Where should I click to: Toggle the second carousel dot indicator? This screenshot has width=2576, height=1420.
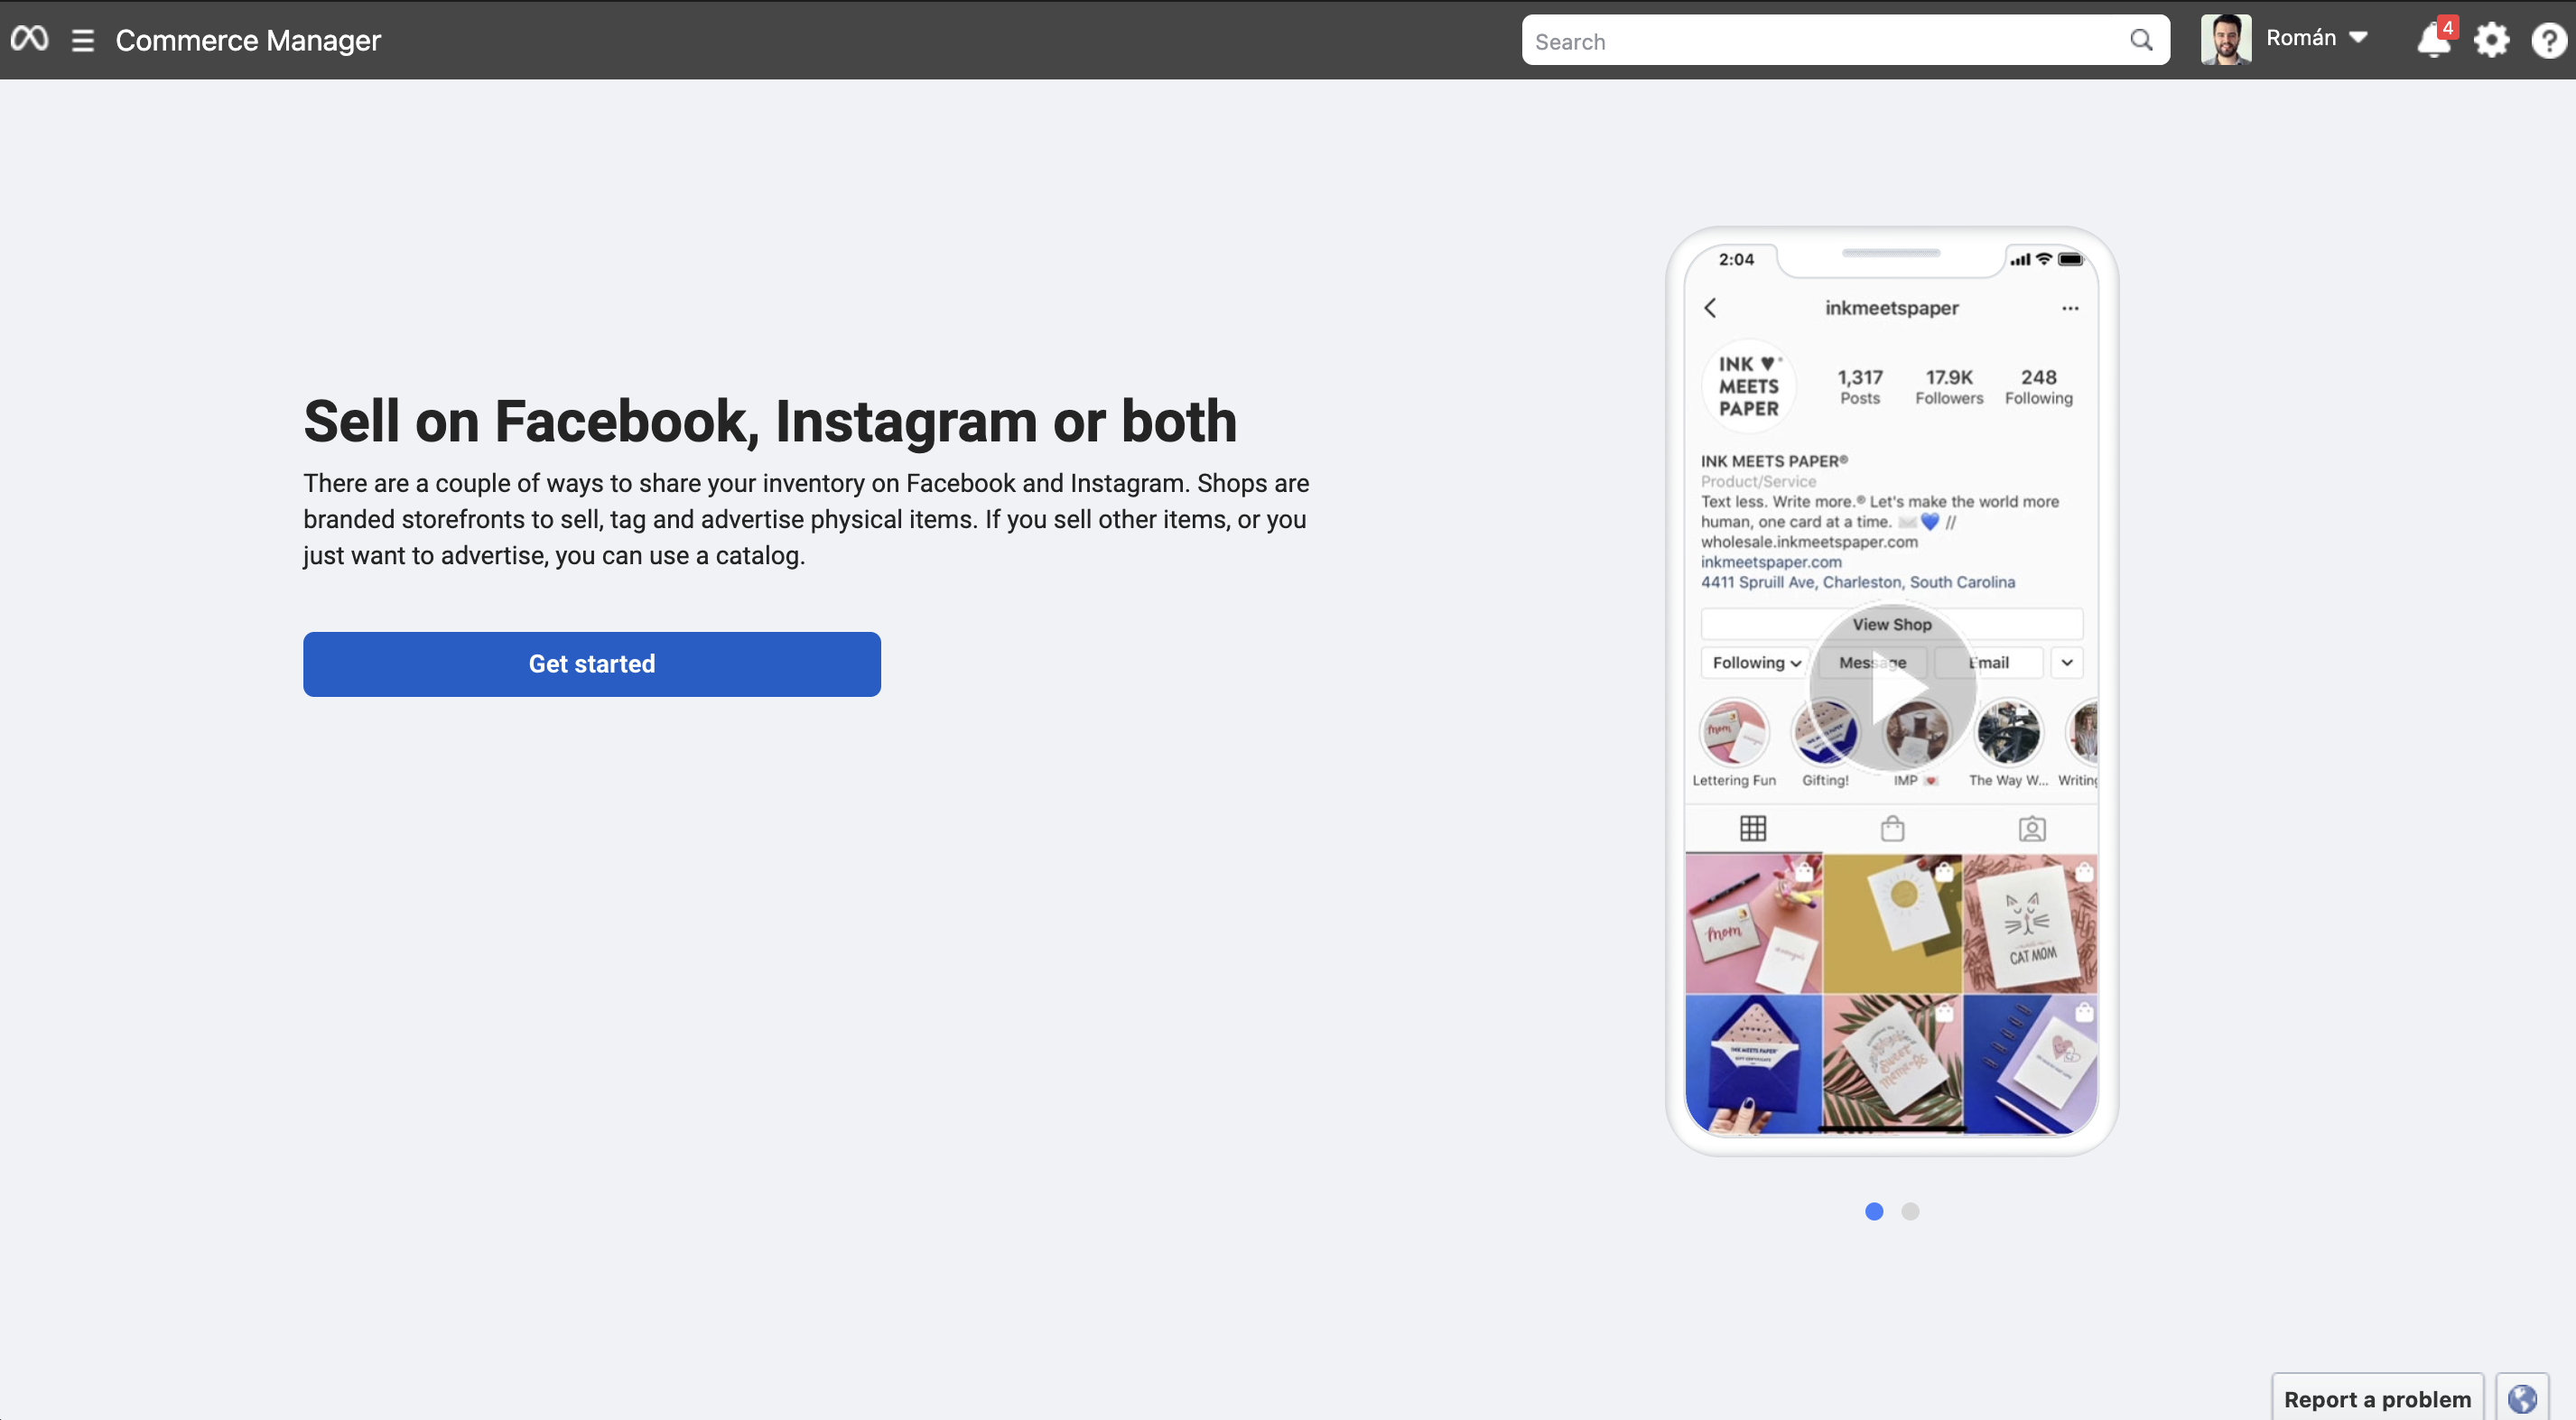(x=1910, y=1211)
